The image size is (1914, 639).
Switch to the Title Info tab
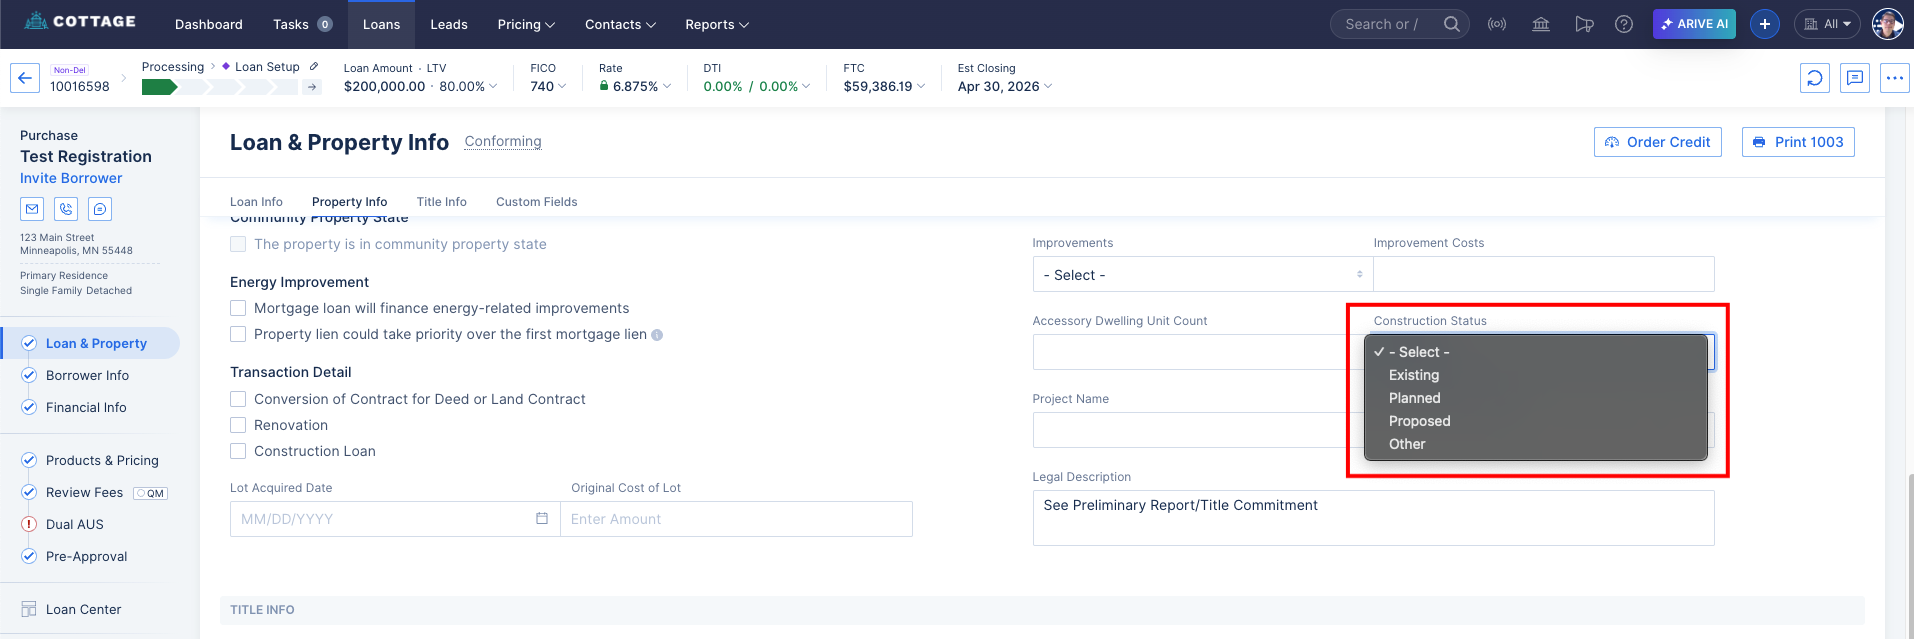441,202
